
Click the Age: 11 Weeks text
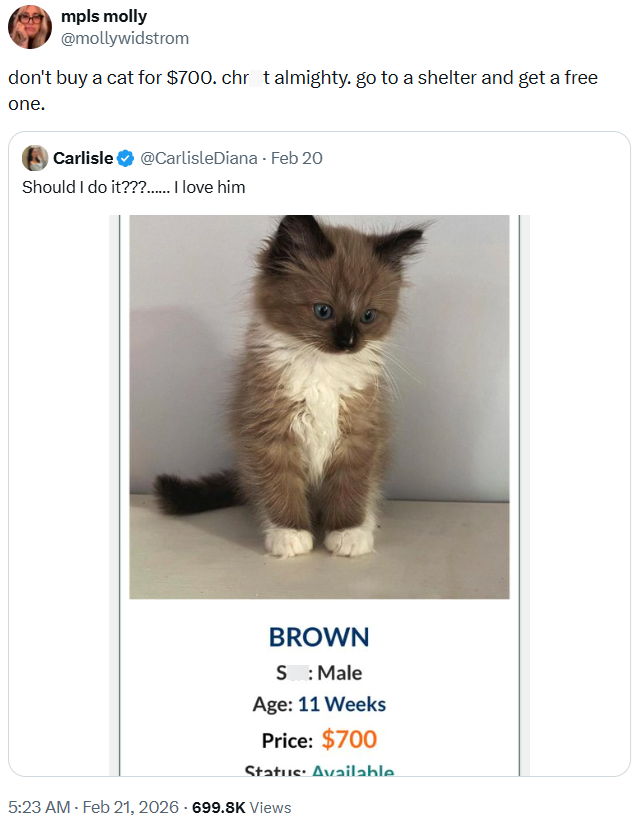pos(318,706)
